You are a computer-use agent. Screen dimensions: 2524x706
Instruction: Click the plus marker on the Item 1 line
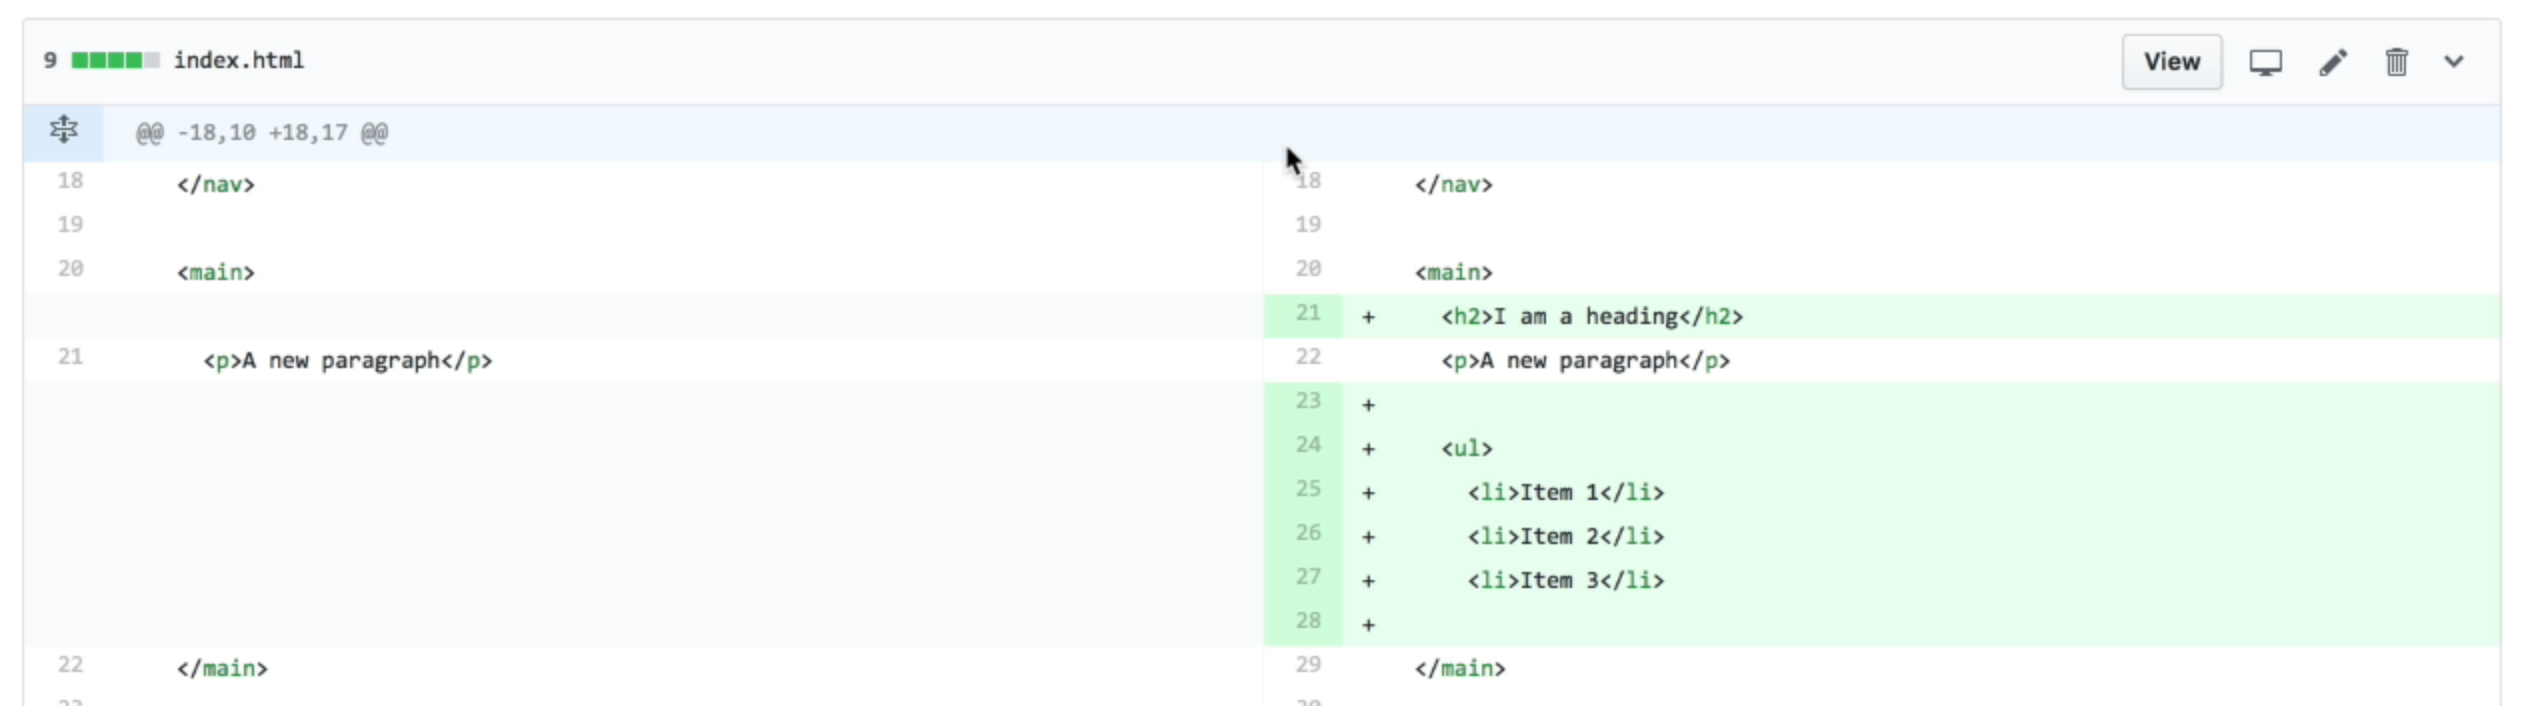click(1368, 494)
